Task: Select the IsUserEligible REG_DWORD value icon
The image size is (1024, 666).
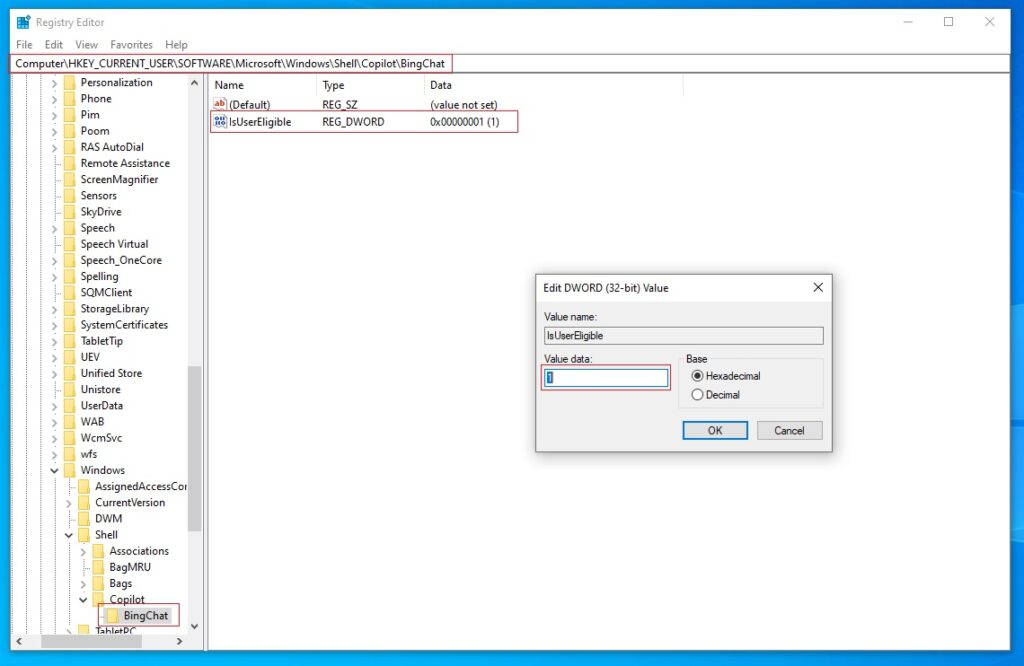Action: click(219, 122)
